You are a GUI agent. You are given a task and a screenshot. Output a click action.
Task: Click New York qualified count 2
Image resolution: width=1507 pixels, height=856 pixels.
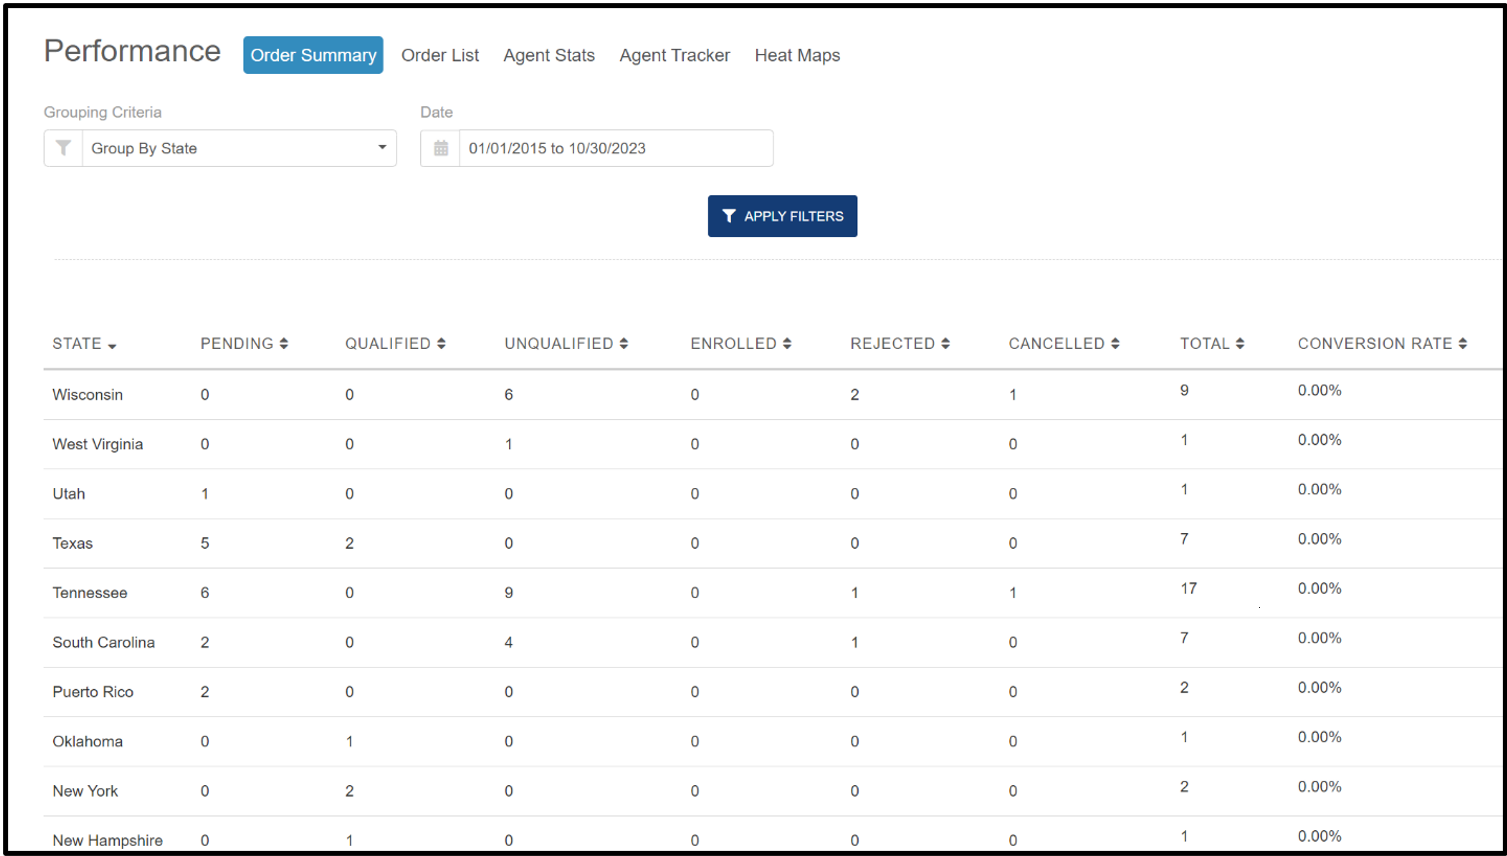click(x=349, y=790)
